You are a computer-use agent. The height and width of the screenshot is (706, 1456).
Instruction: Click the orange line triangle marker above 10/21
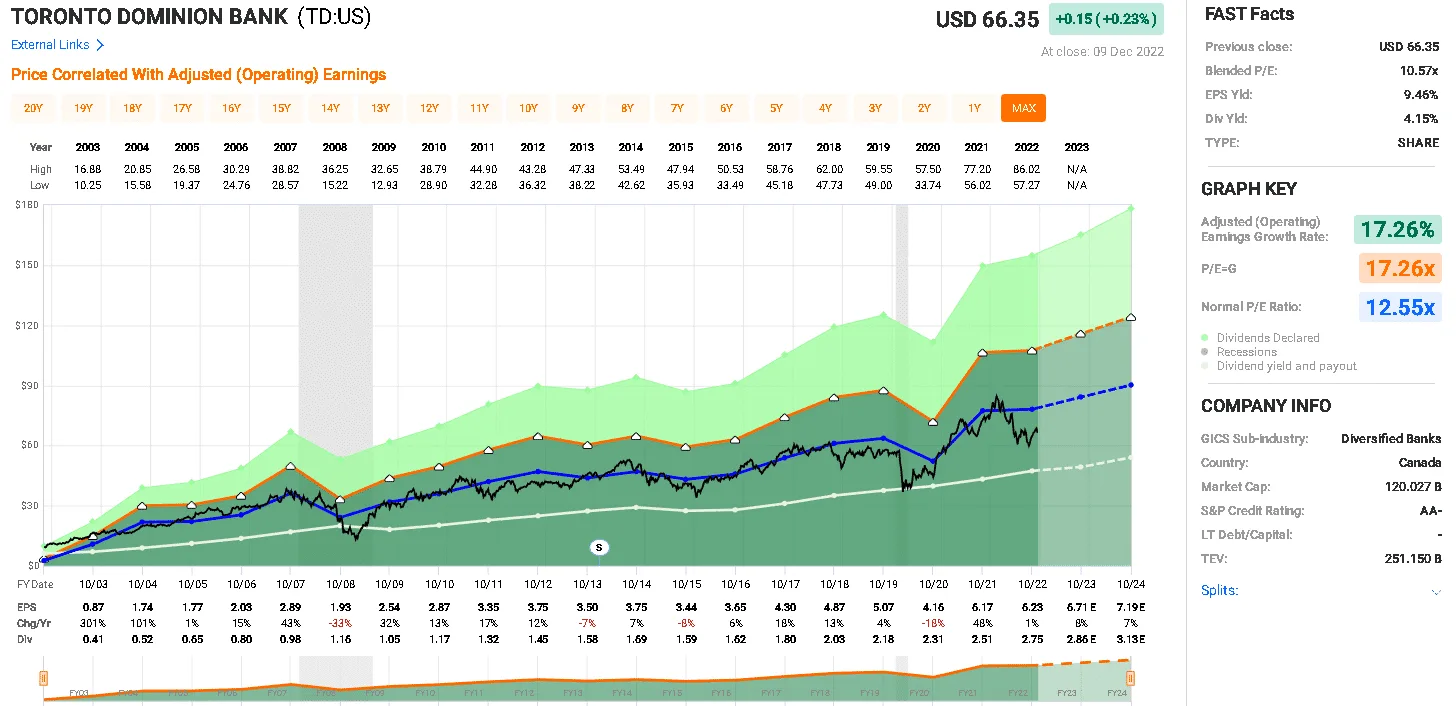(x=982, y=353)
